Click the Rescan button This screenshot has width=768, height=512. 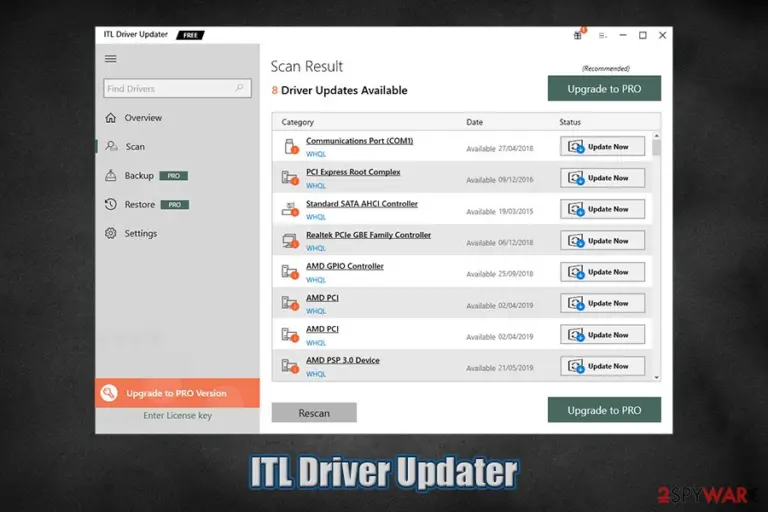(x=314, y=413)
